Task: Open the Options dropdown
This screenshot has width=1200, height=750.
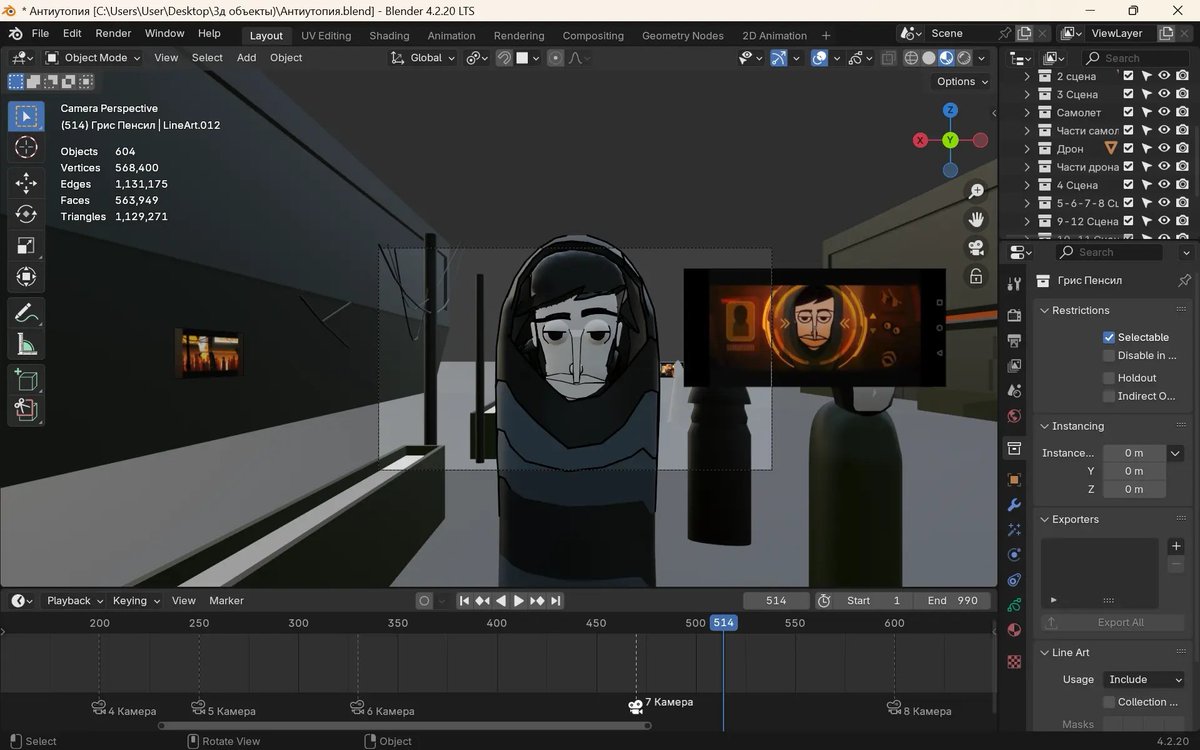Action: pos(962,82)
